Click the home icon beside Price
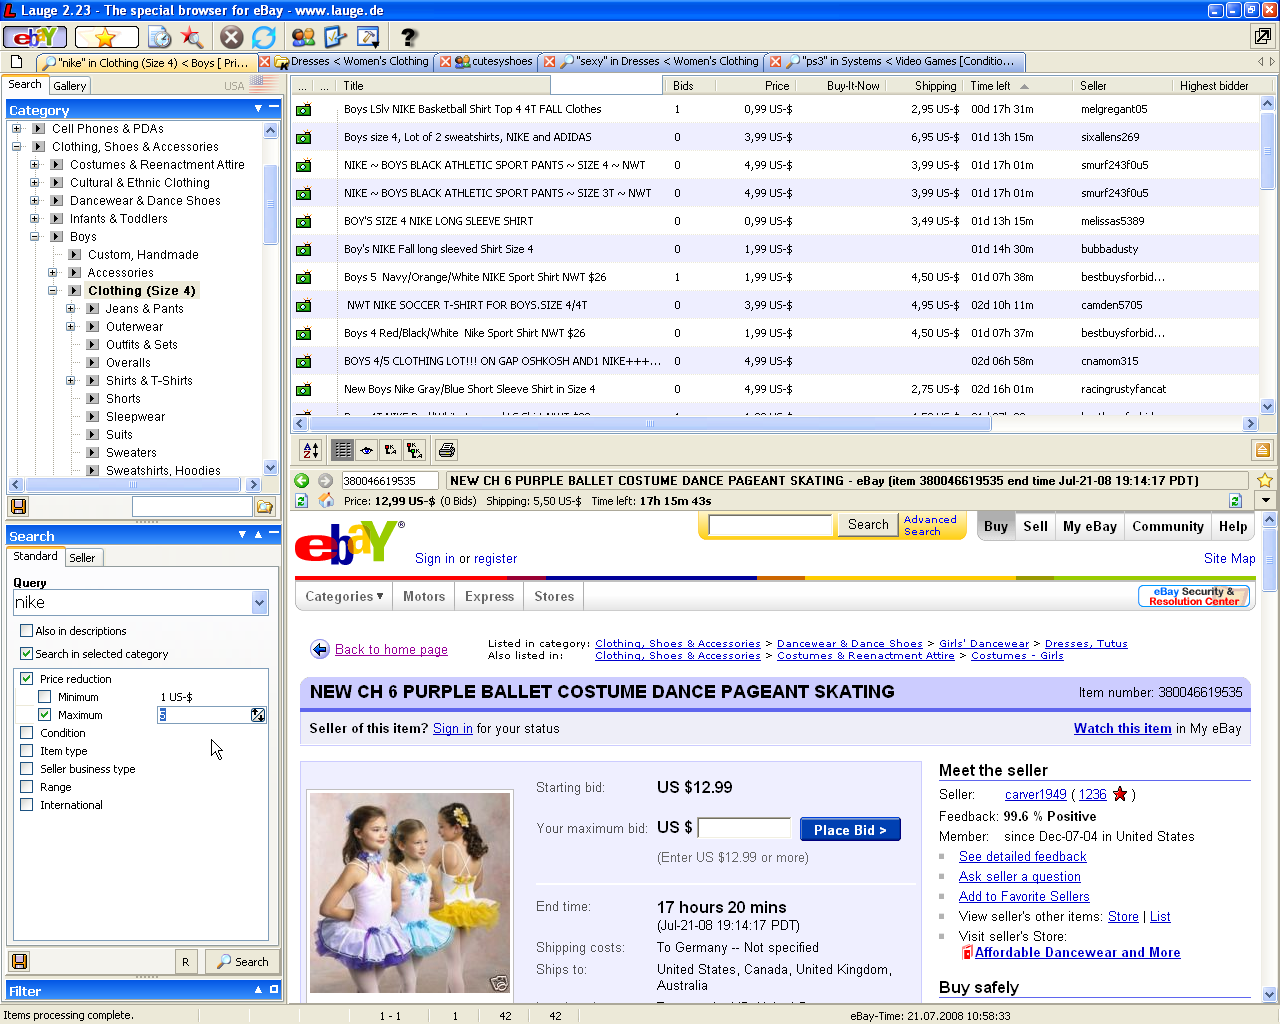 pos(325,500)
